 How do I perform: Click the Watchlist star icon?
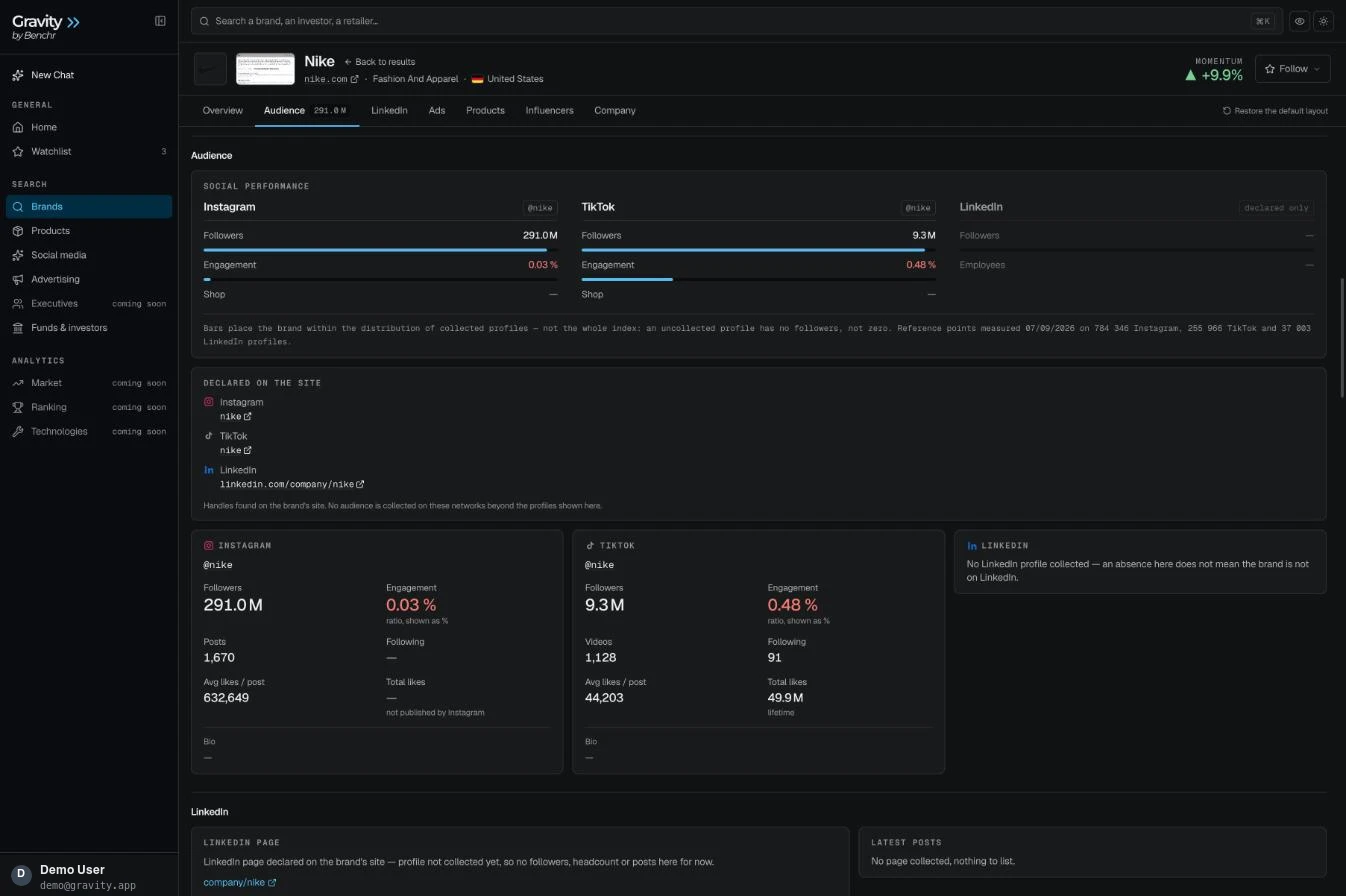(18, 152)
